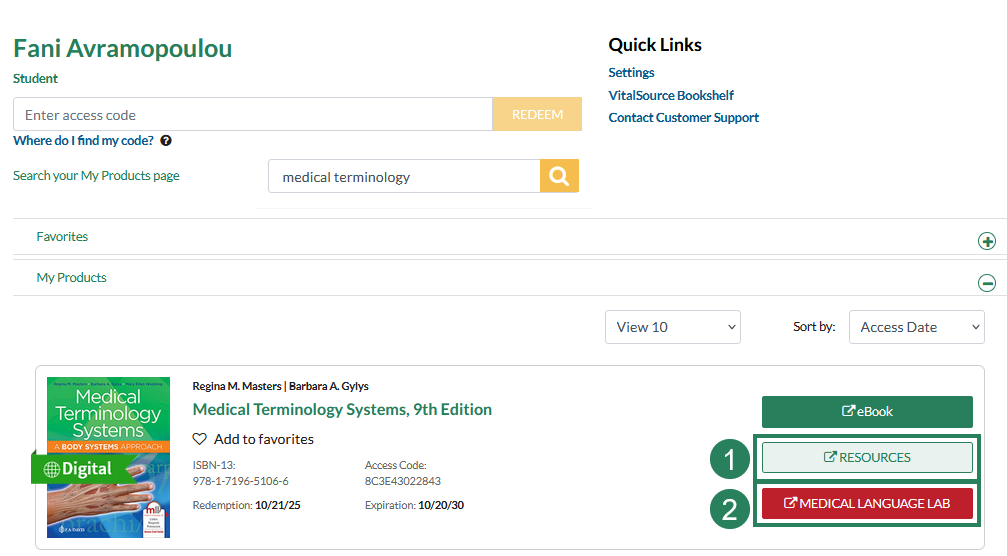The image size is (1007, 556).
Task: Click the product search field
Action: pyautogui.click(x=404, y=176)
